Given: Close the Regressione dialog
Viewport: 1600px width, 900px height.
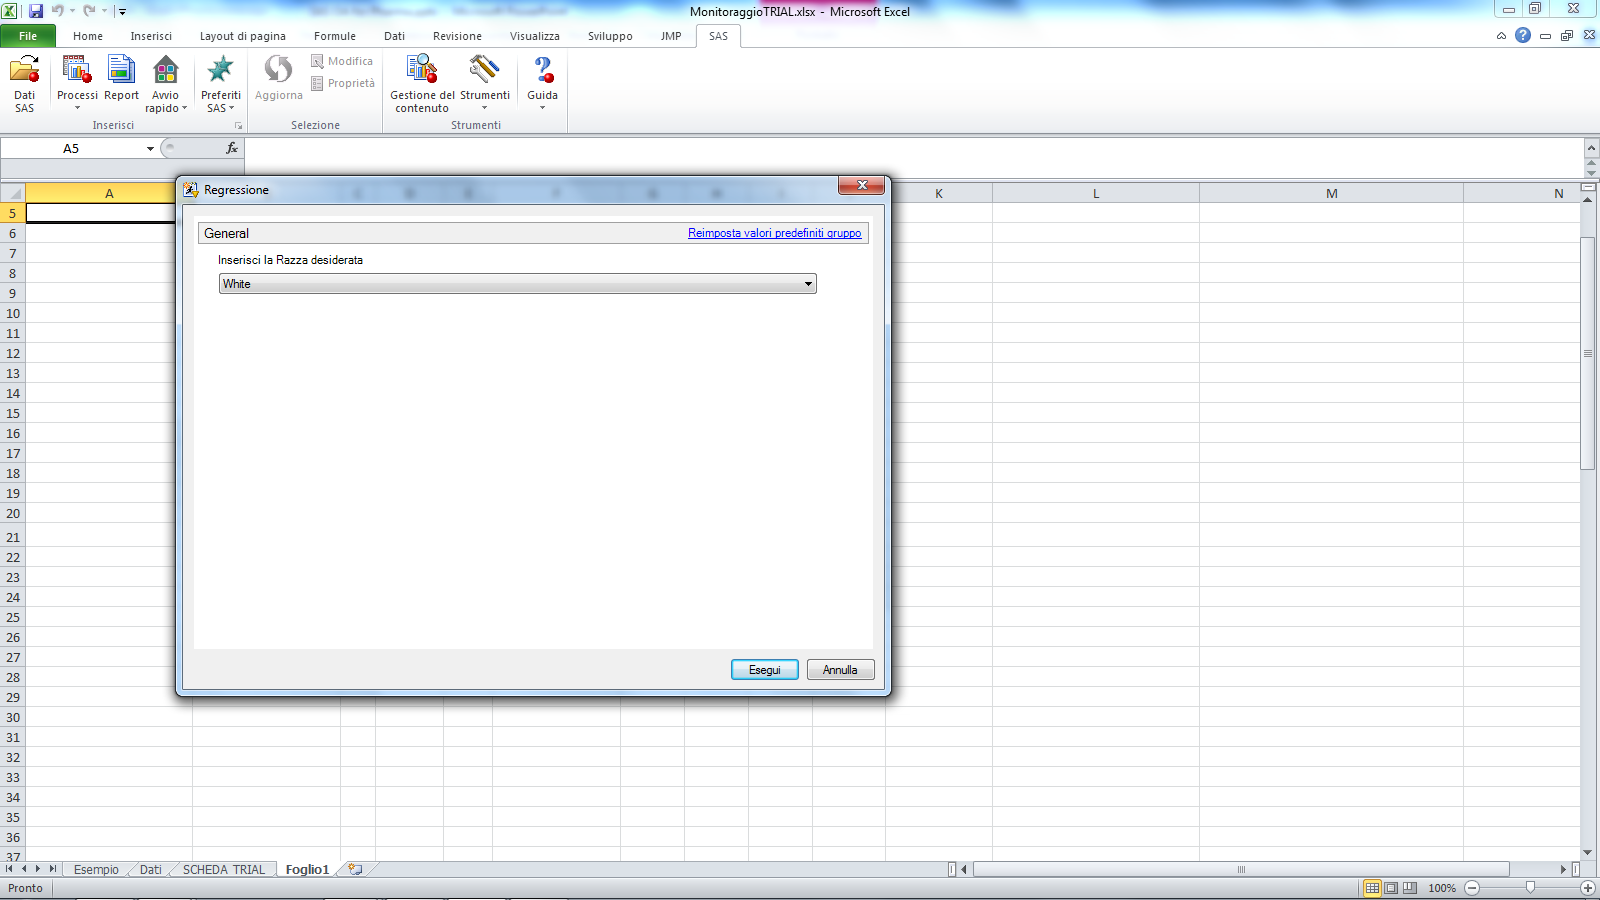Looking at the screenshot, I should [862, 185].
